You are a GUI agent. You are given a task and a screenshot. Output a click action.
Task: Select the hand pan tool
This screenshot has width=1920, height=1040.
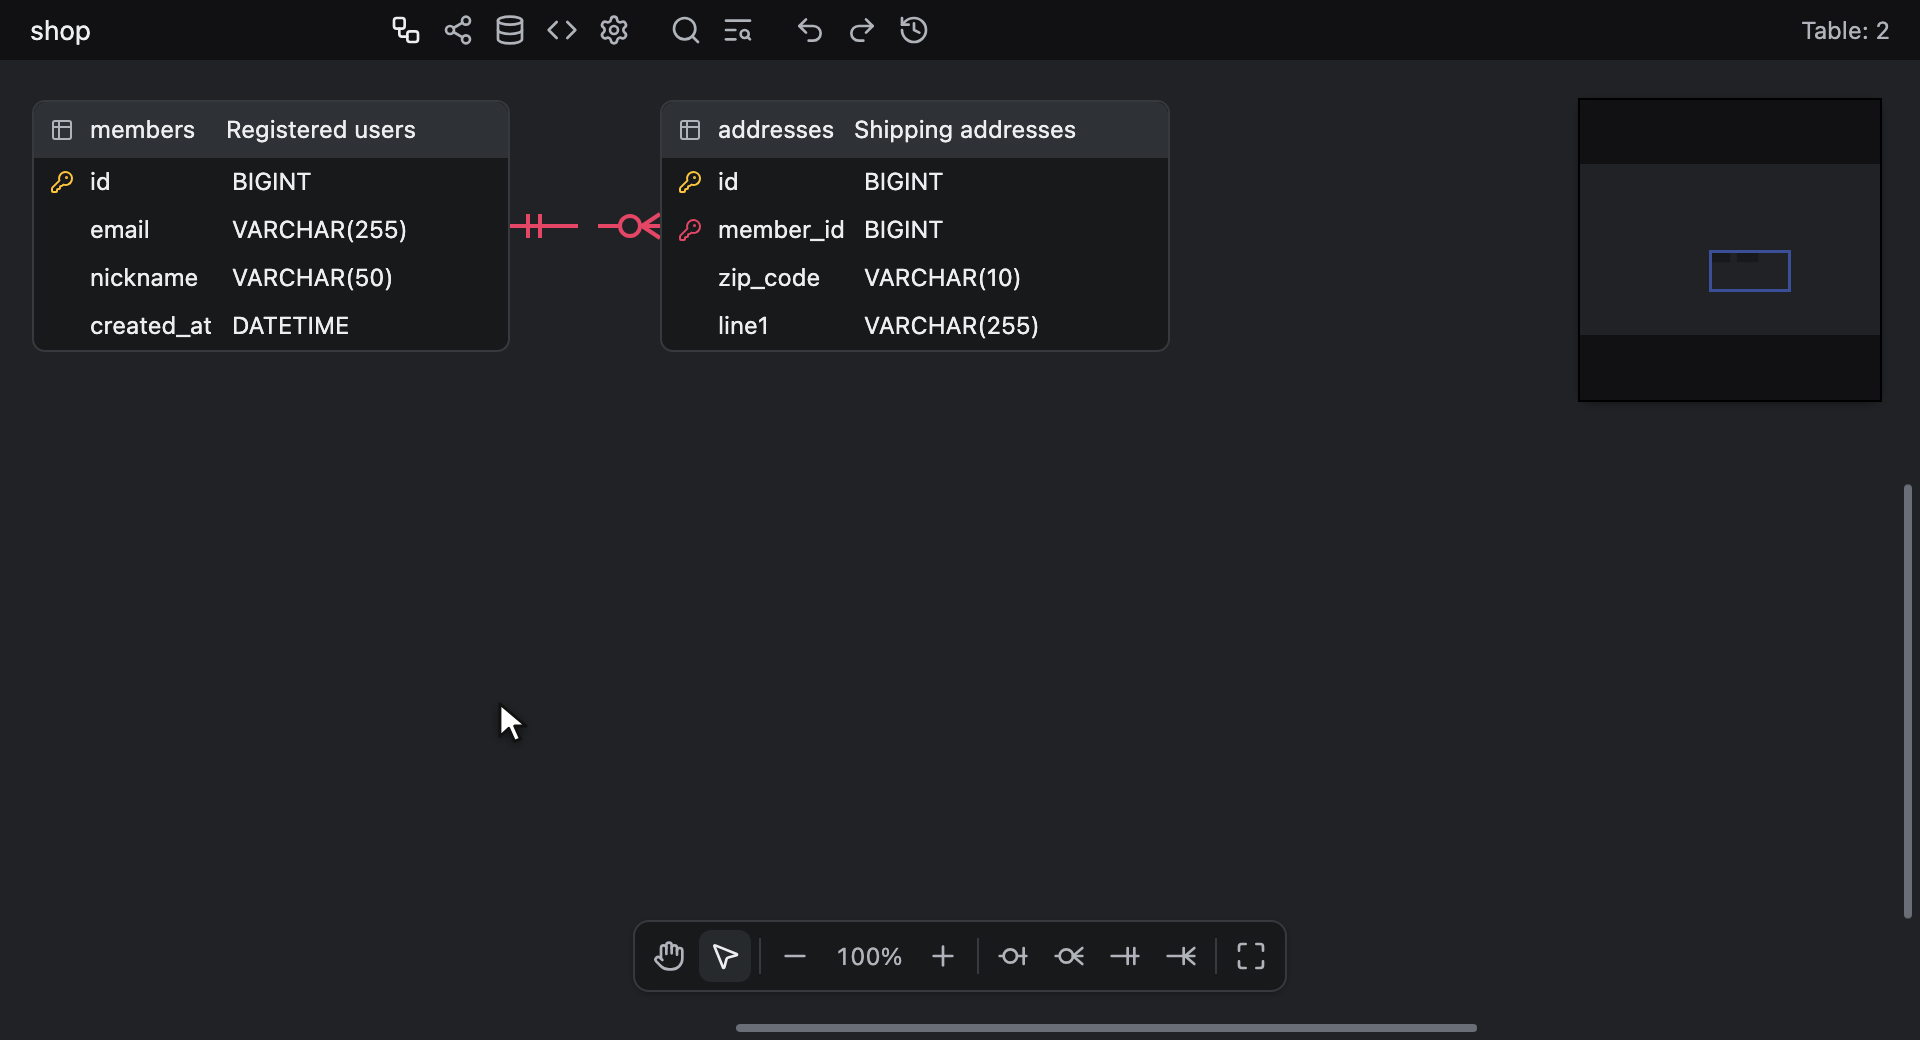click(x=669, y=956)
